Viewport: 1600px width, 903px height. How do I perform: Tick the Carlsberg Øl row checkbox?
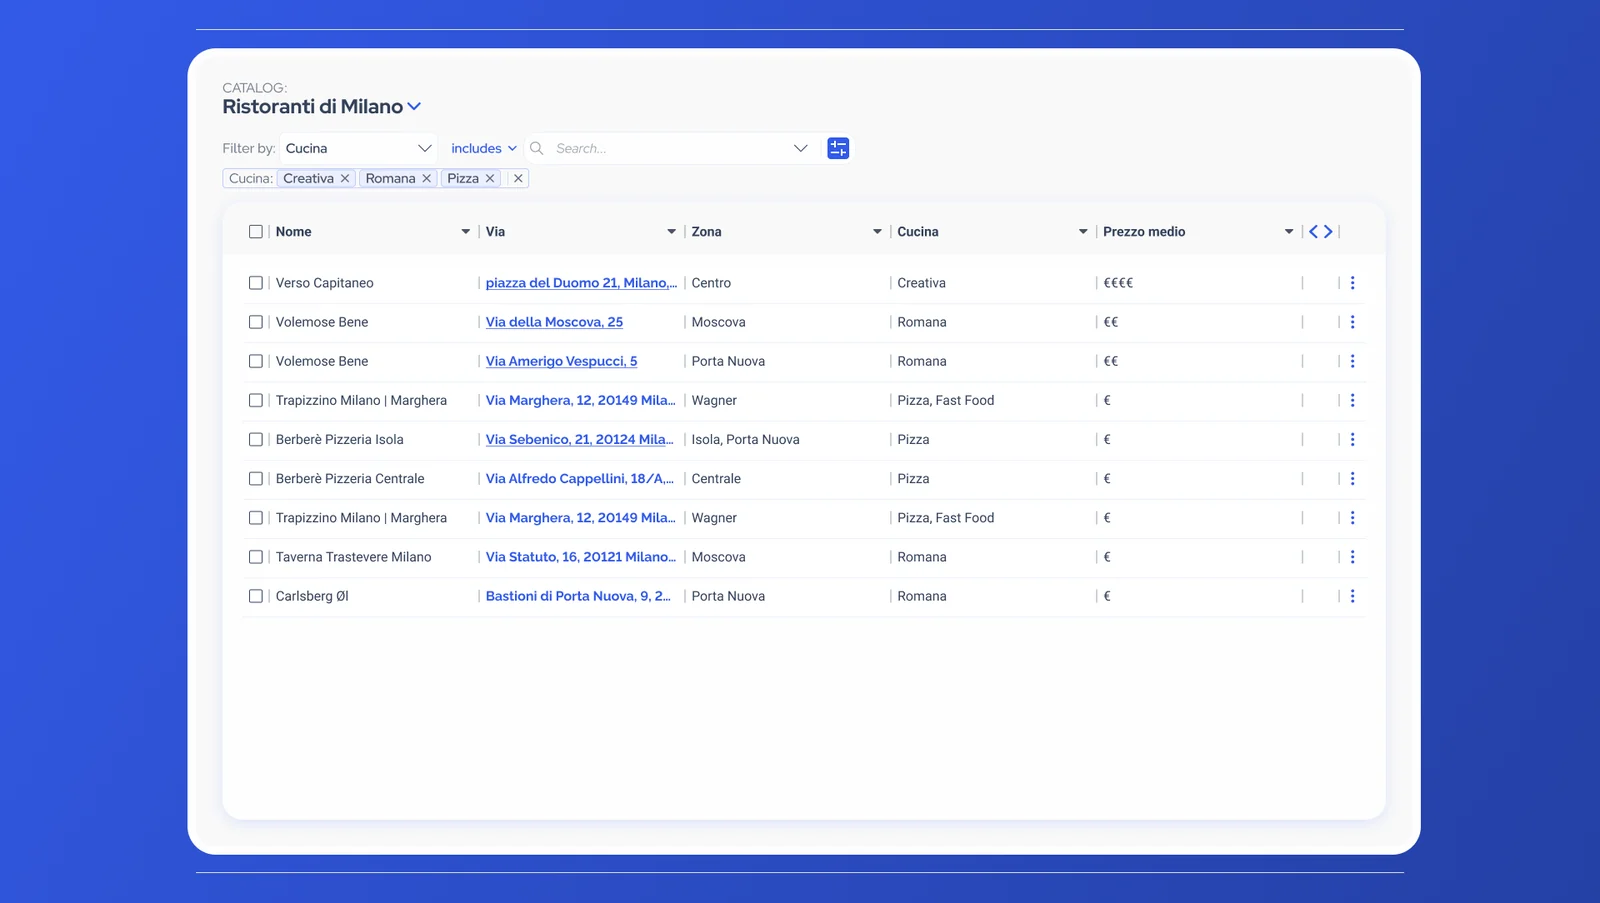coord(256,596)
